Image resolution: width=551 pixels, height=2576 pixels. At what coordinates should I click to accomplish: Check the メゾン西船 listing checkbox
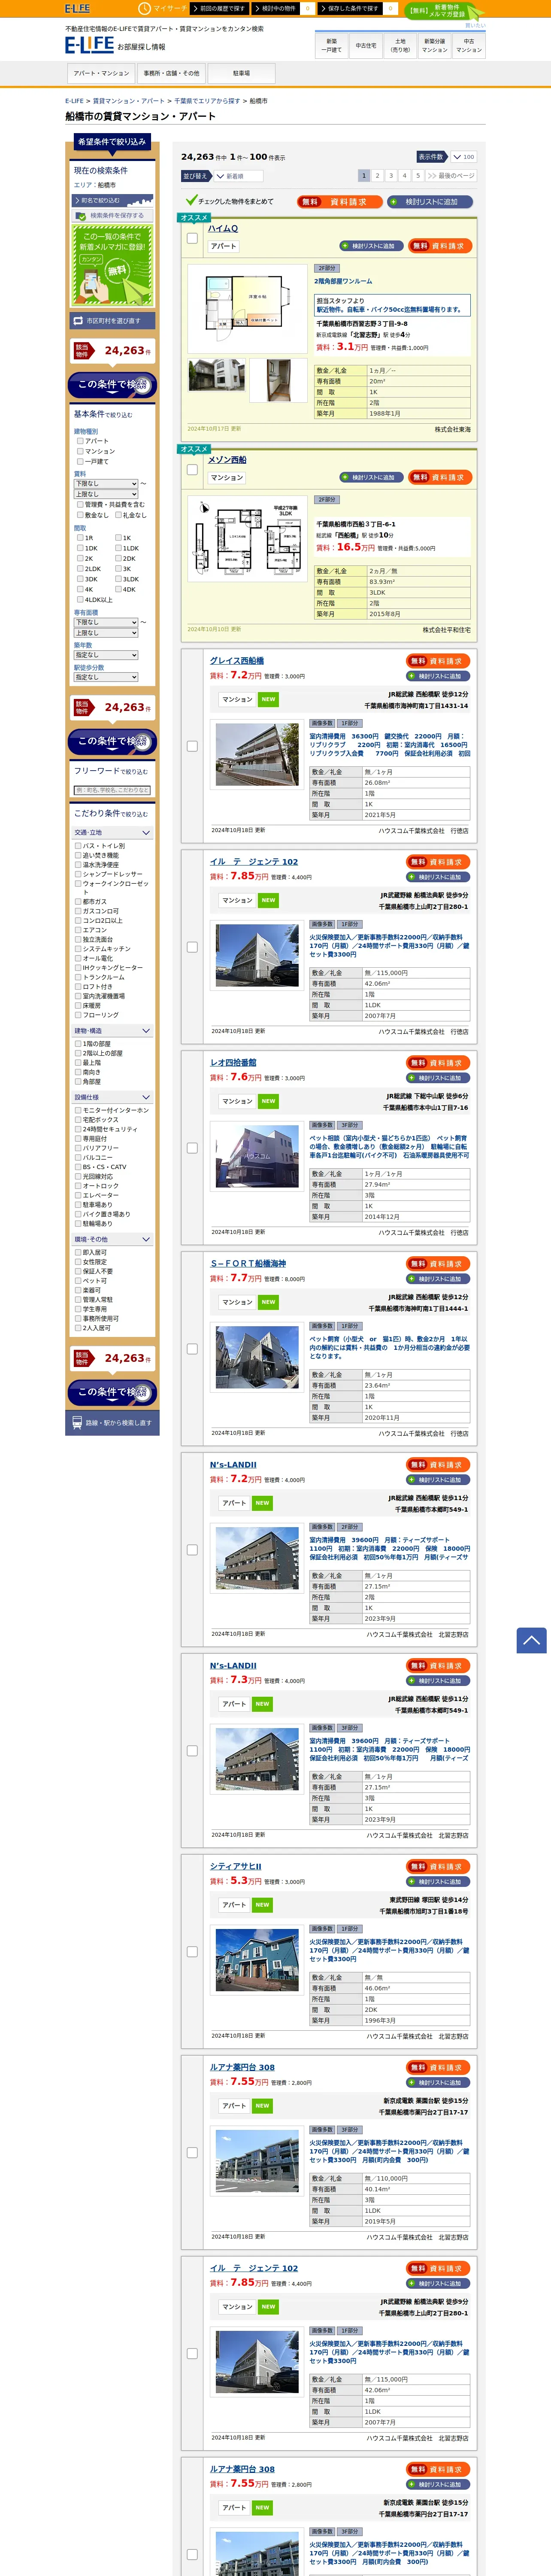pos(192,470)
